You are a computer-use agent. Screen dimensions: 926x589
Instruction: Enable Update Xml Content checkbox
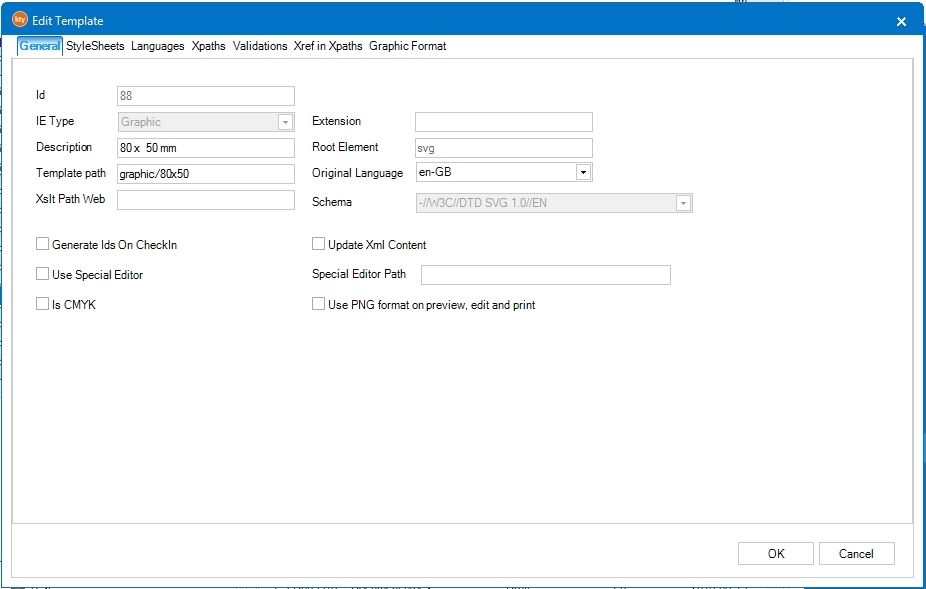tap(319, 244)
